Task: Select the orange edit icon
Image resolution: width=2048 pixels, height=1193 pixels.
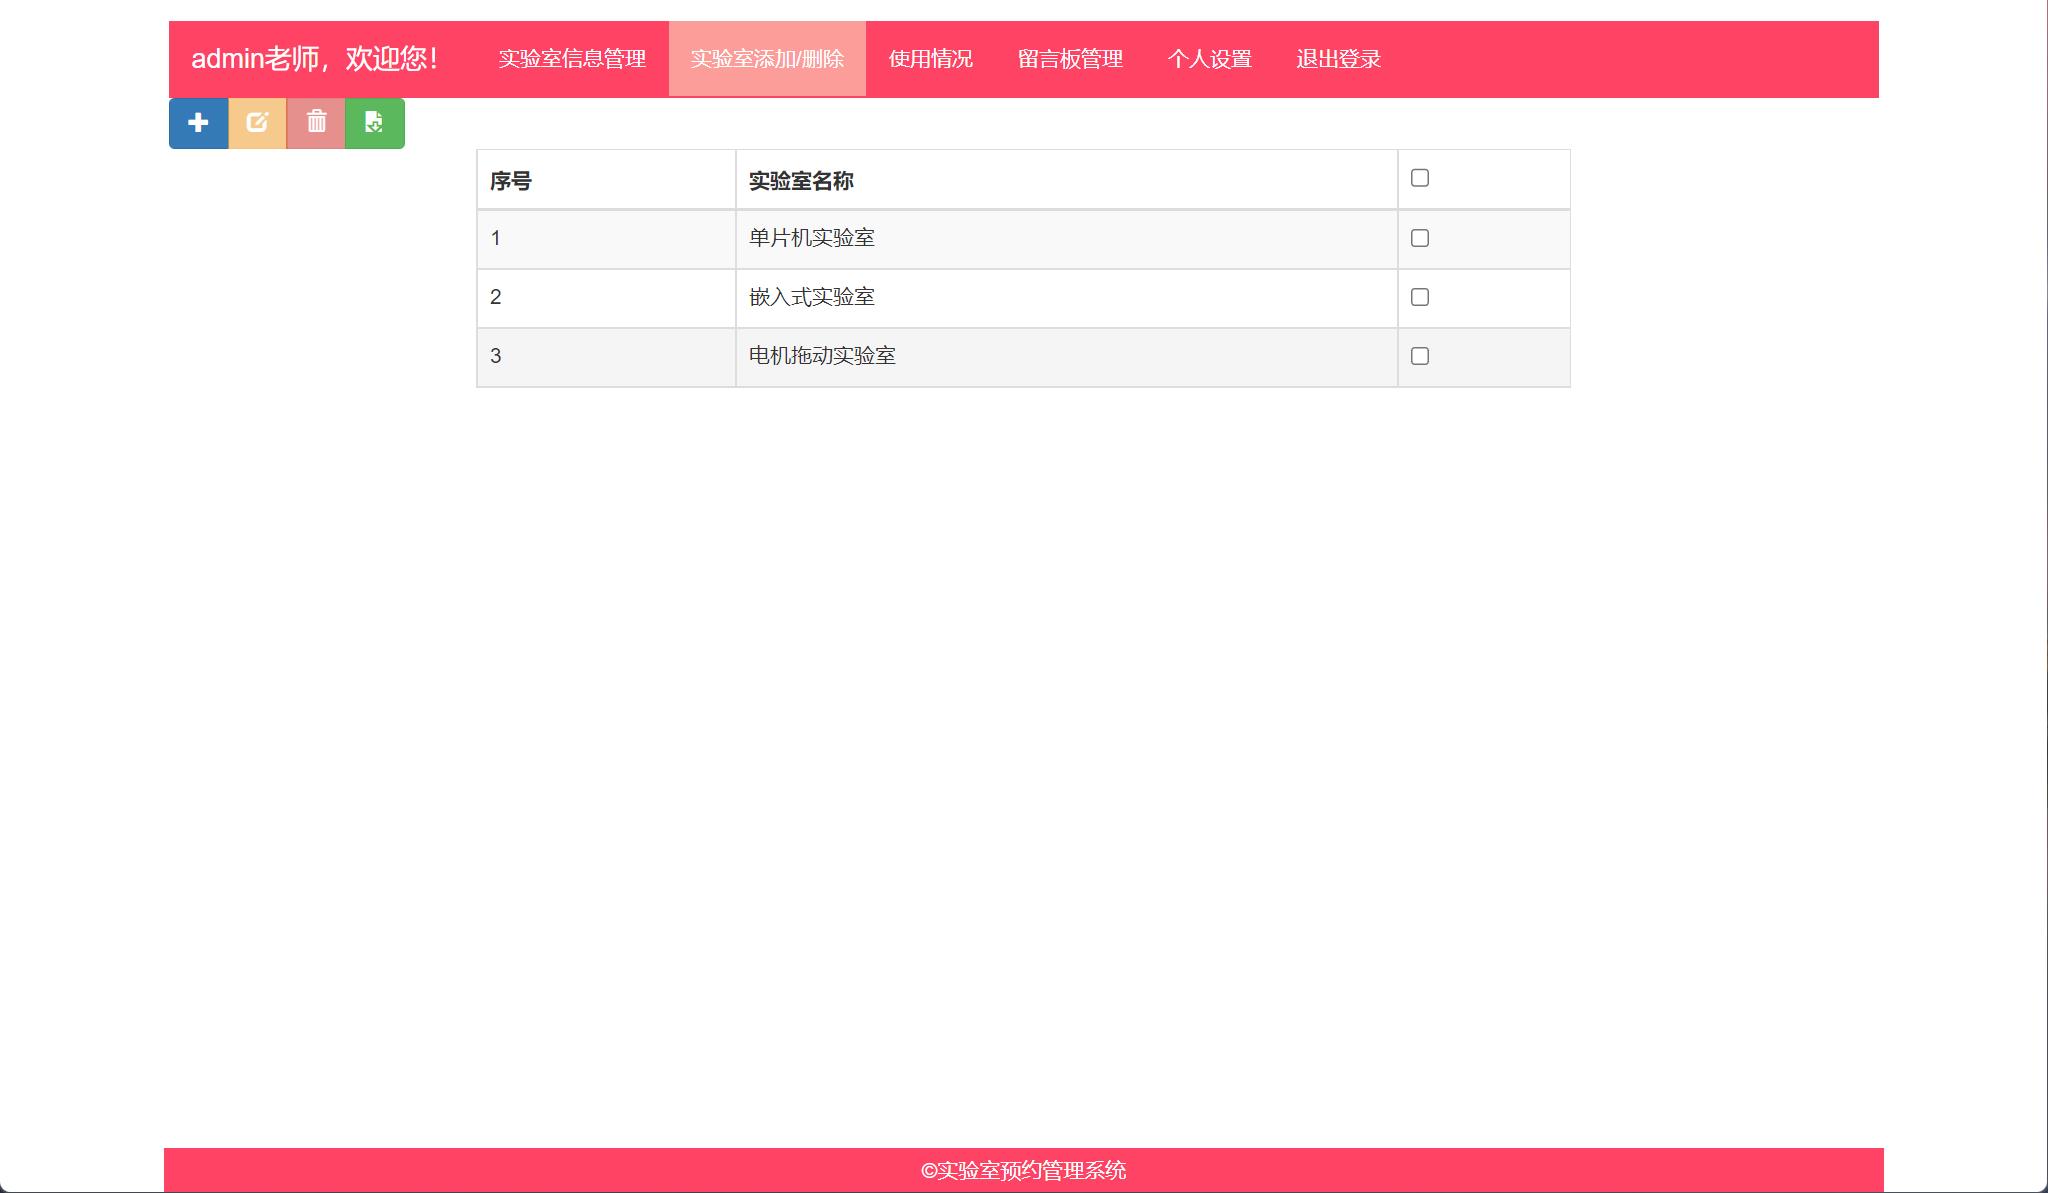Action: coord(257,123)
